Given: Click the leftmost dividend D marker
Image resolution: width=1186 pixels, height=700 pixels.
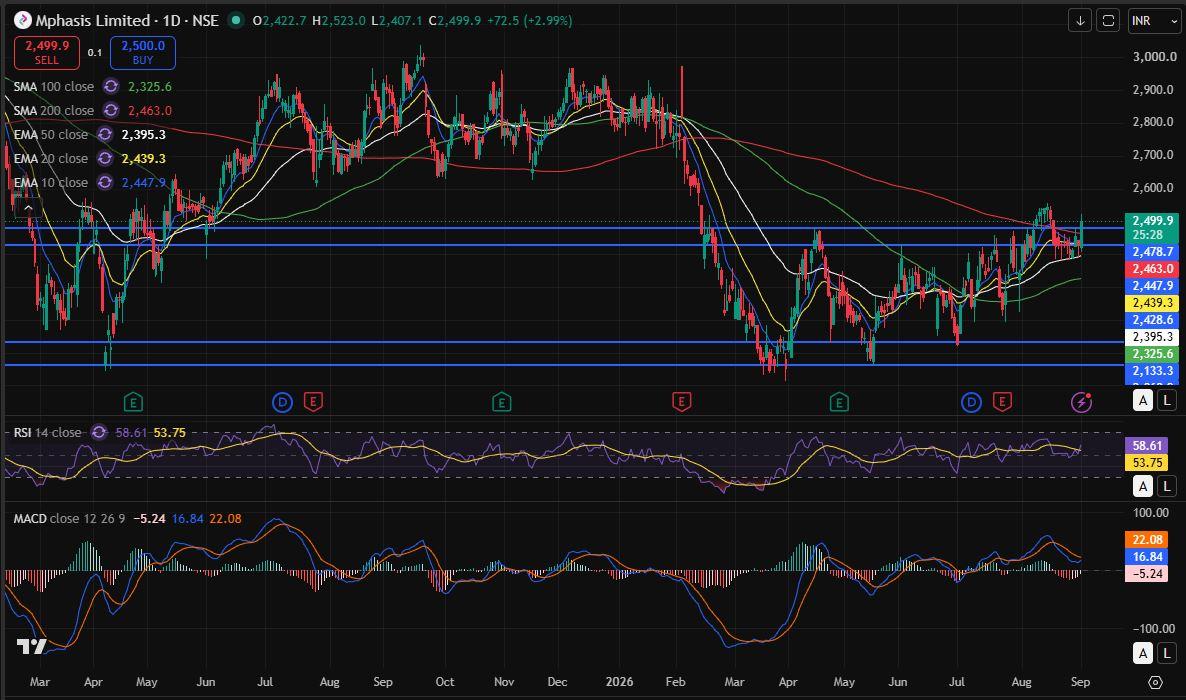Looking at the screenshot, I should (x=282, y=402).
